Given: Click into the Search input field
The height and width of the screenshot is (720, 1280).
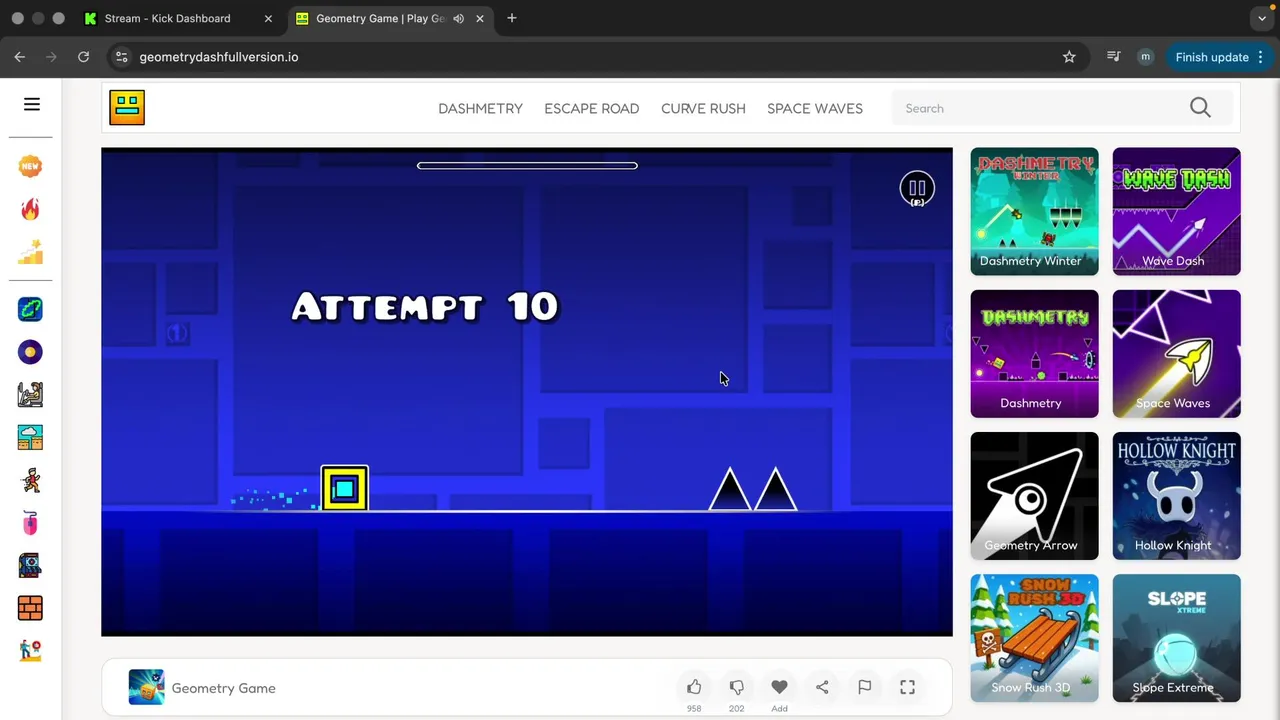Looking at the screenshot, I should (x=1040, y=108).
